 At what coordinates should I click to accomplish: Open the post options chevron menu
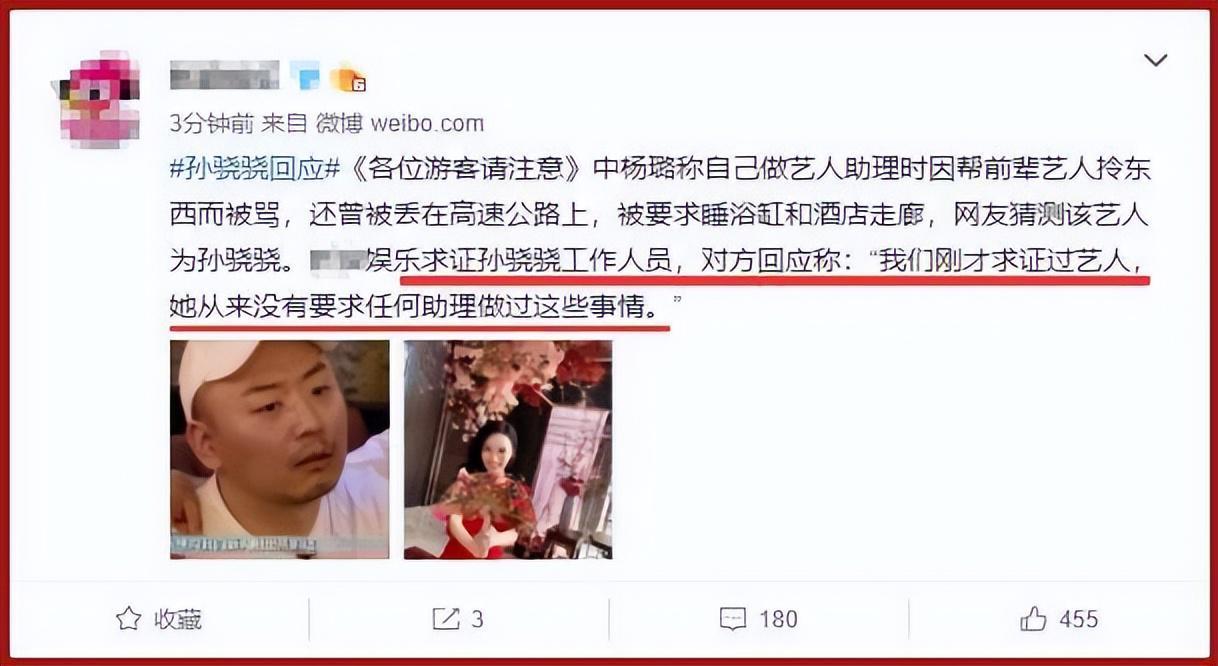[x=1155, y=61]
